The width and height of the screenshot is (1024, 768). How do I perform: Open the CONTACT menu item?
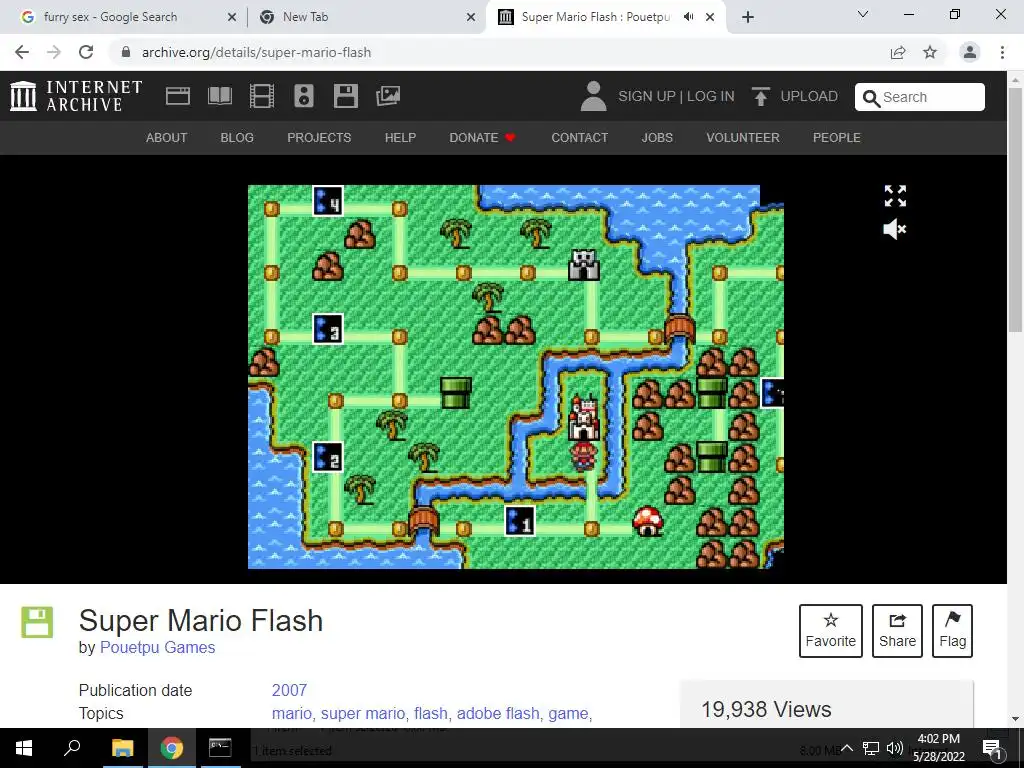click(x=579, y=138)
